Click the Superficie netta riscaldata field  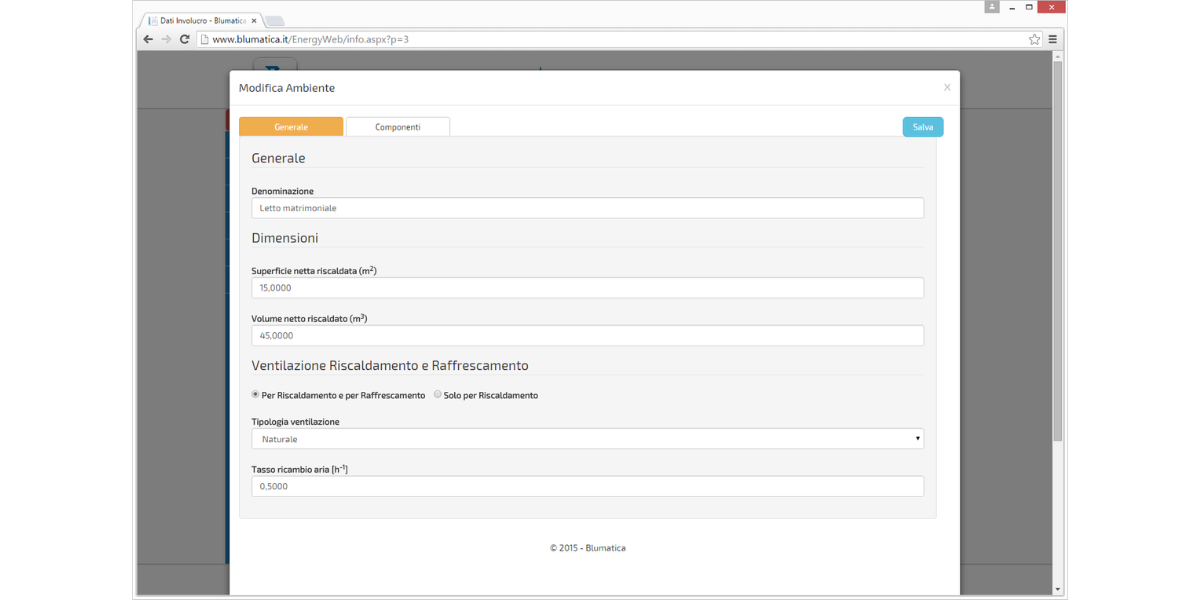click(587, 288)
